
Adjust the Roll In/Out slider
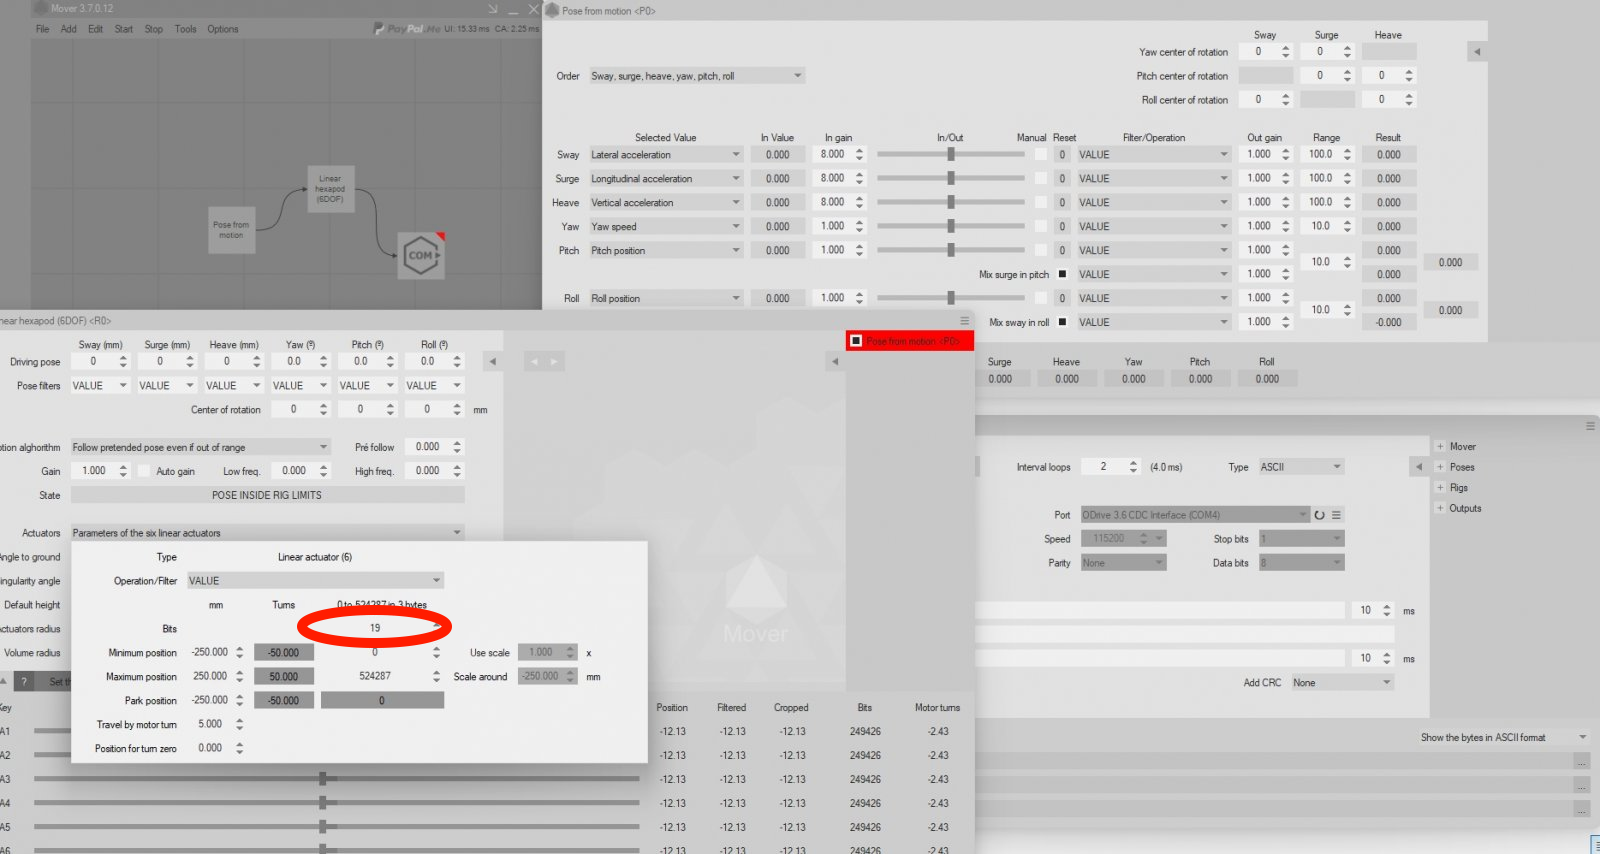[951, 298]
